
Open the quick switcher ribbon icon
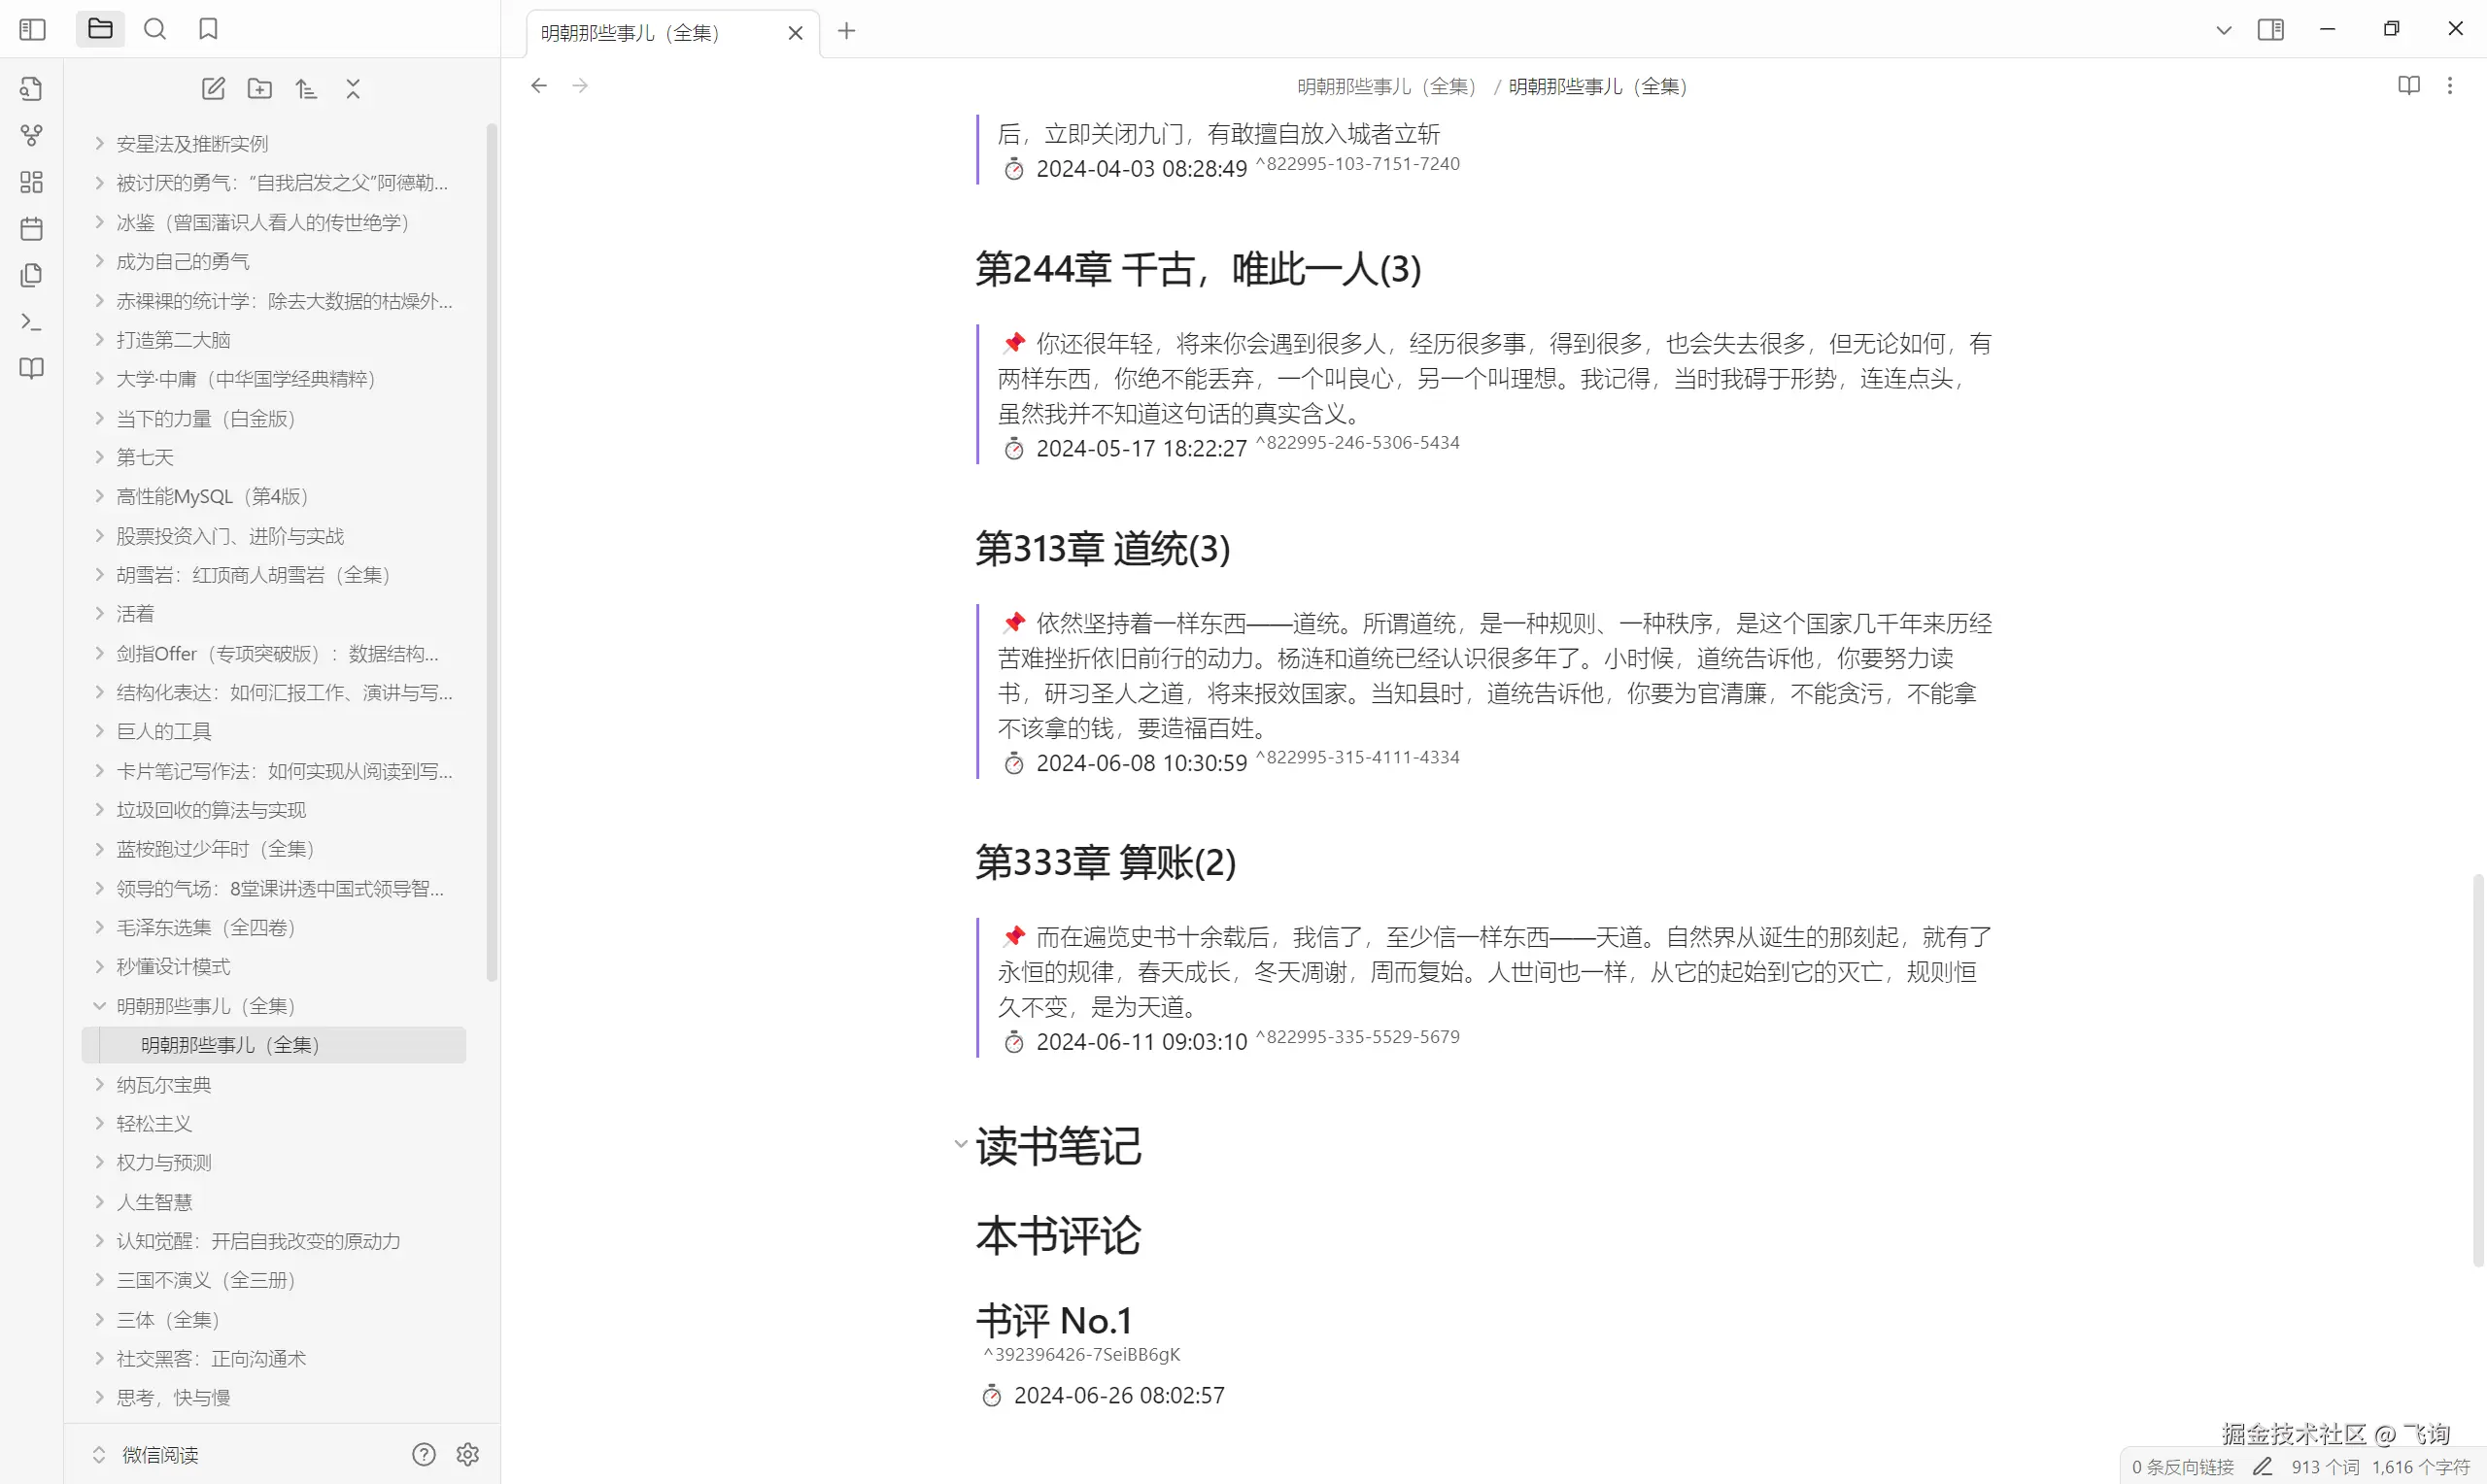click(x=32, y=89)
